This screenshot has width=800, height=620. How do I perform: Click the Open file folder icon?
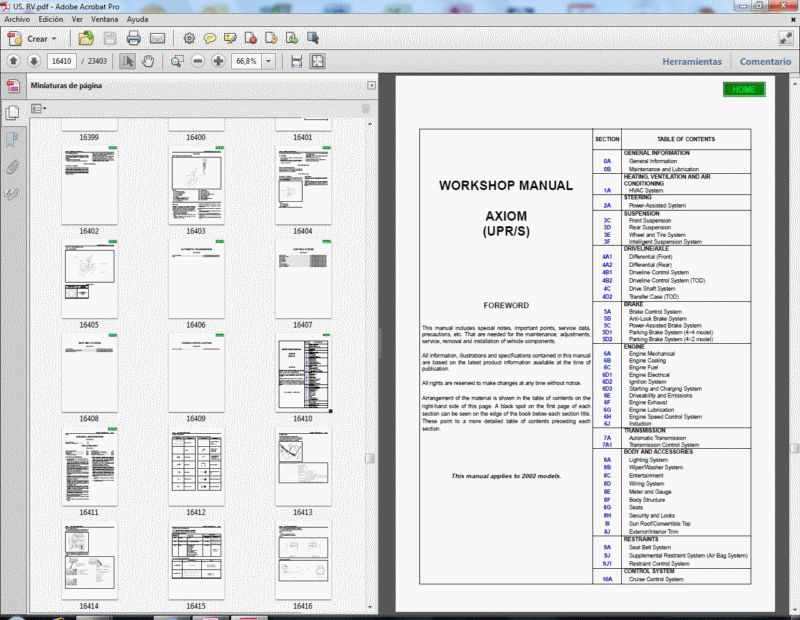pyautogui.click(x=86, y=38)
